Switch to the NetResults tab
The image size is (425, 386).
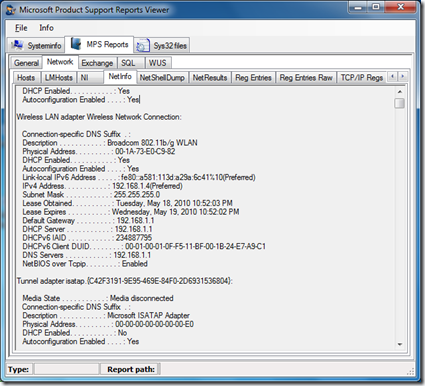(210, 78)
